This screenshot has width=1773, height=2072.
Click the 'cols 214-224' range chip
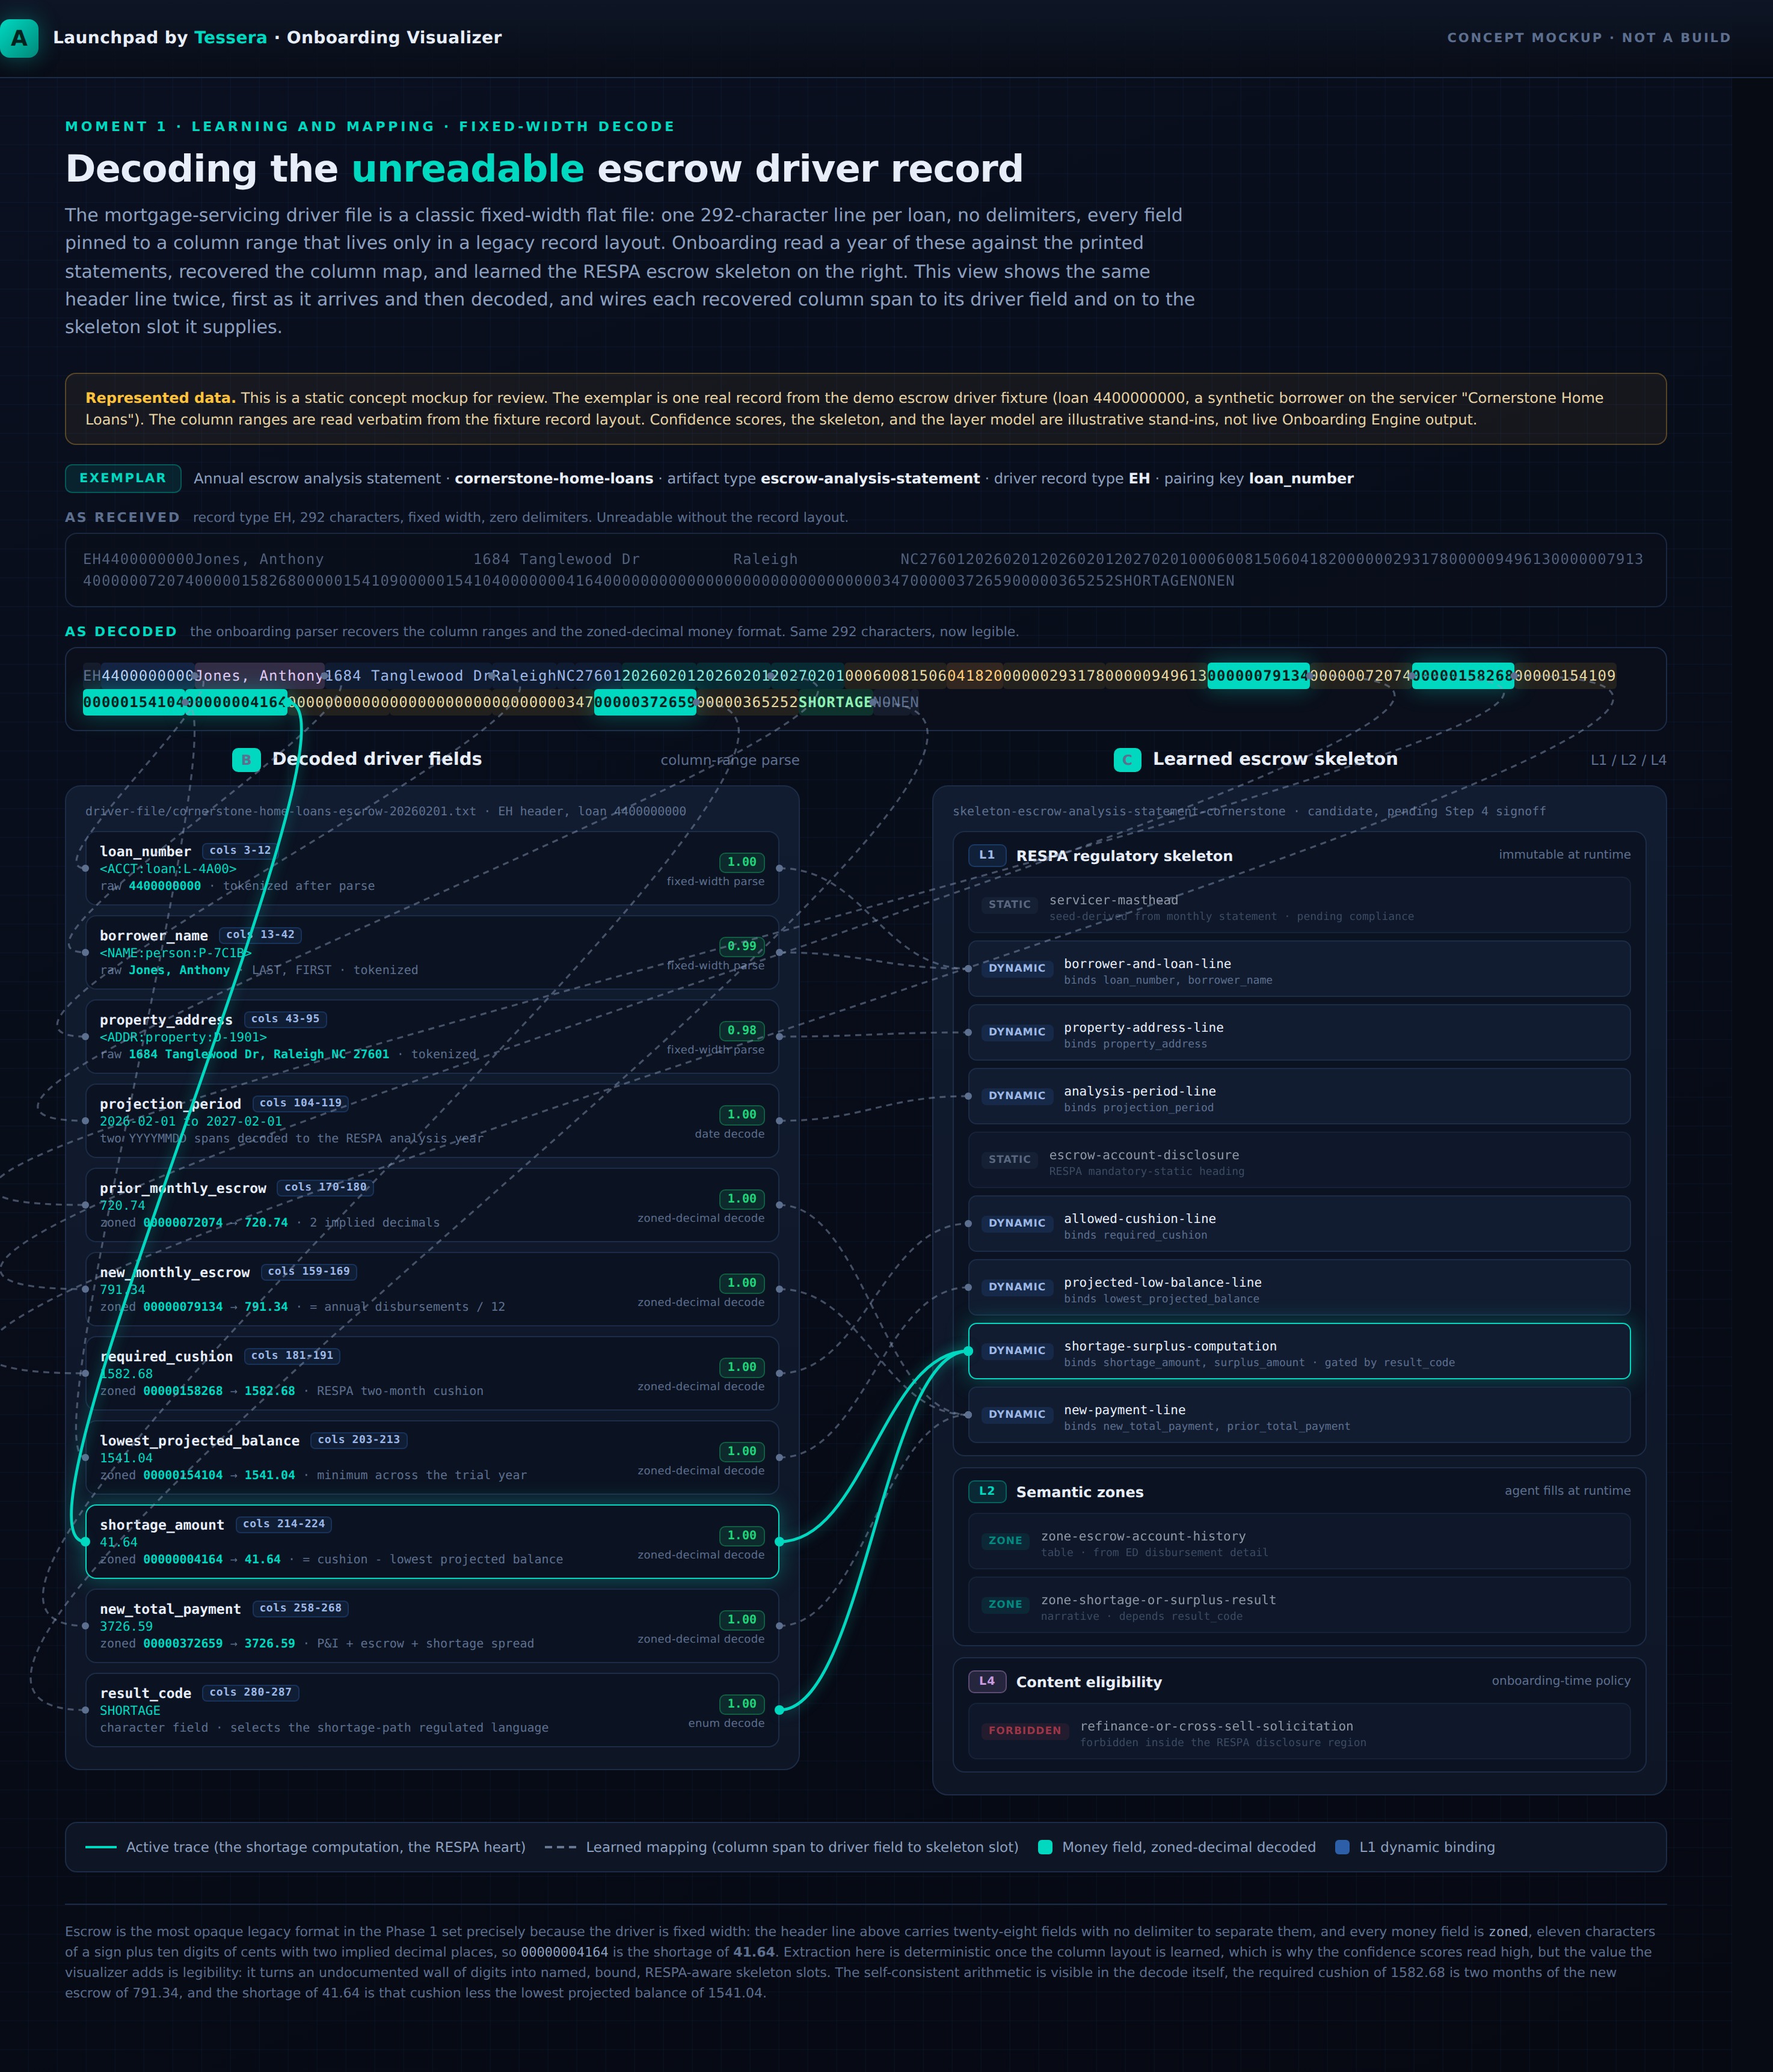pos(284,1524)
